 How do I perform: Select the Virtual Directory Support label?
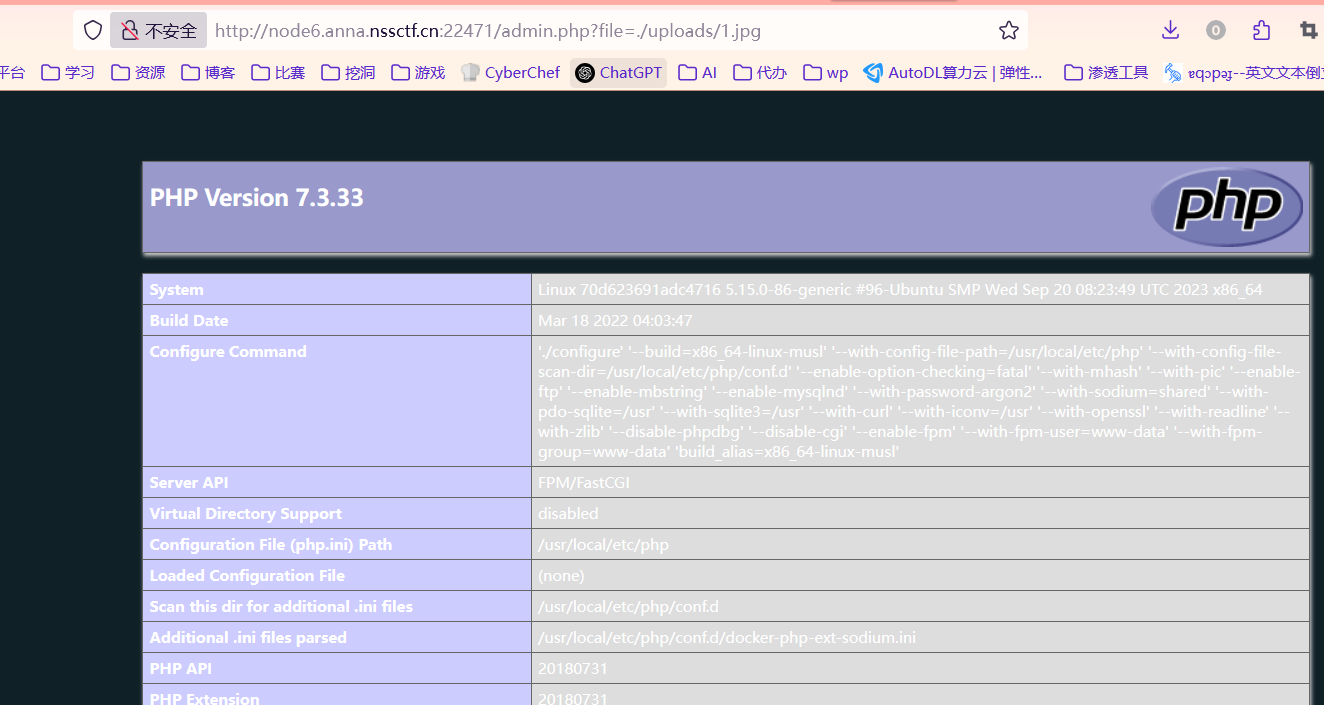(246, 514)
